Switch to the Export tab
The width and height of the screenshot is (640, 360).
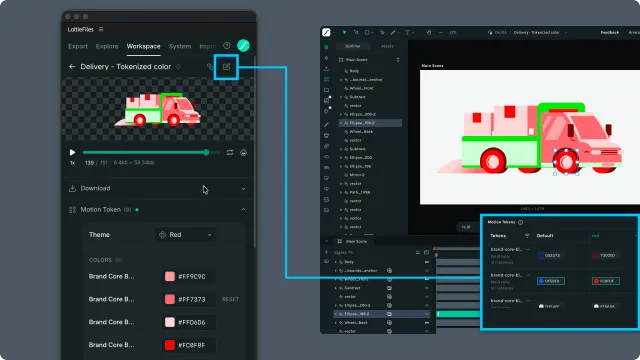[x=78, y=46]
